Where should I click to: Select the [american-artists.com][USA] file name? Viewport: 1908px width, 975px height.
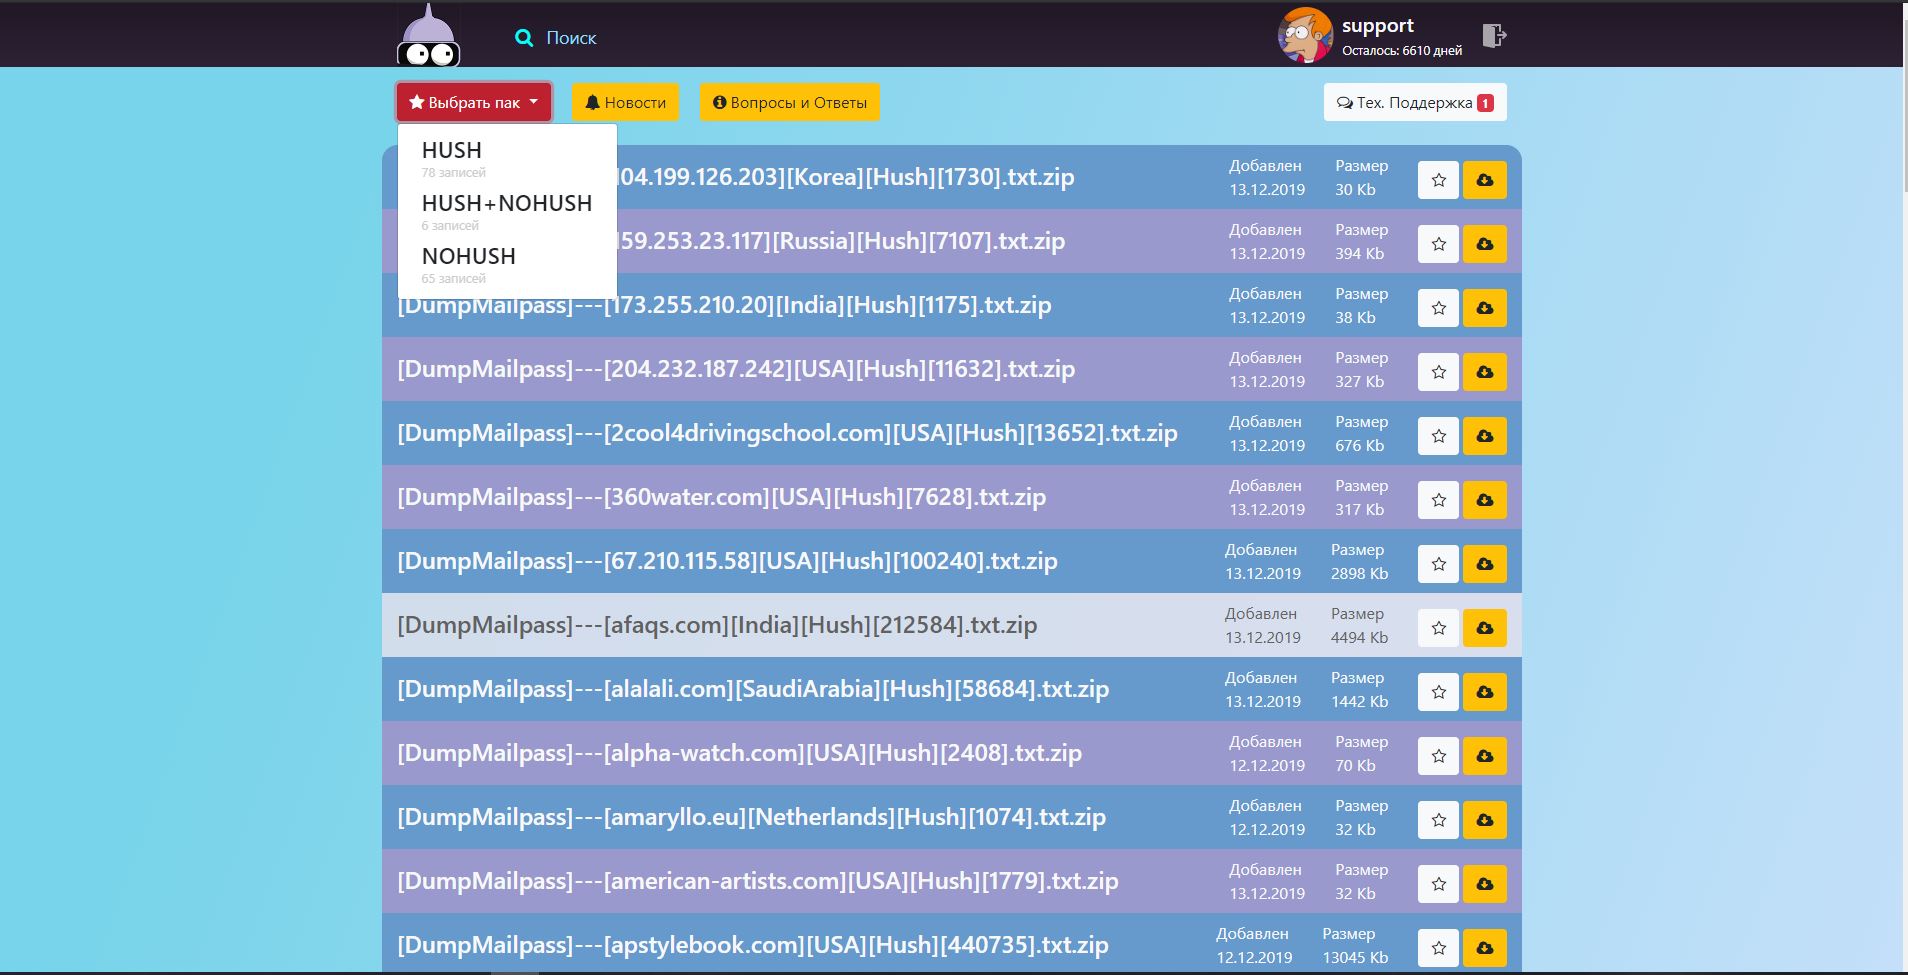pyautogui.click(x=757, y=881)
